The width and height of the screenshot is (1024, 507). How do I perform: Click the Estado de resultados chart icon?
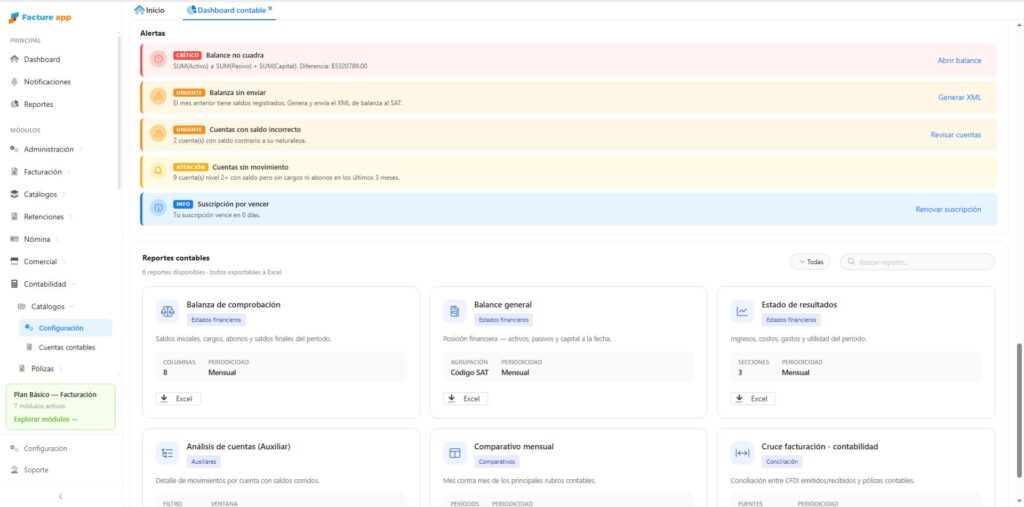point(742,311)
